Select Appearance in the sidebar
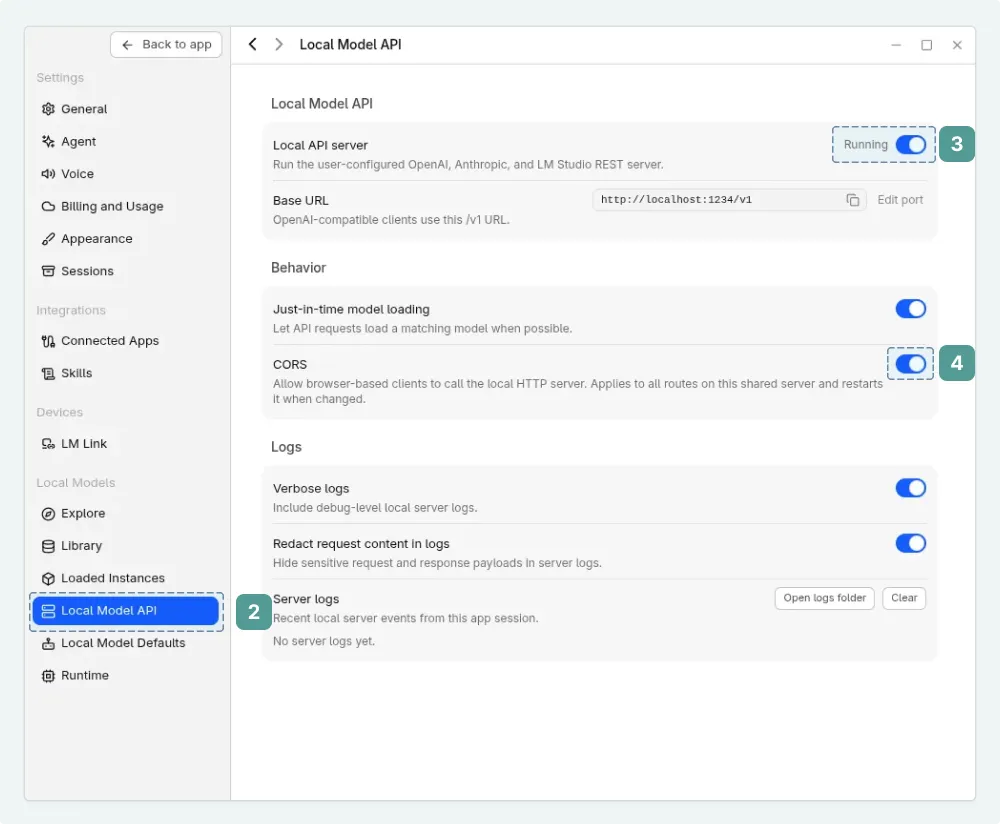This screenshot has width=1000, height=824. click(x=126, y=239)
